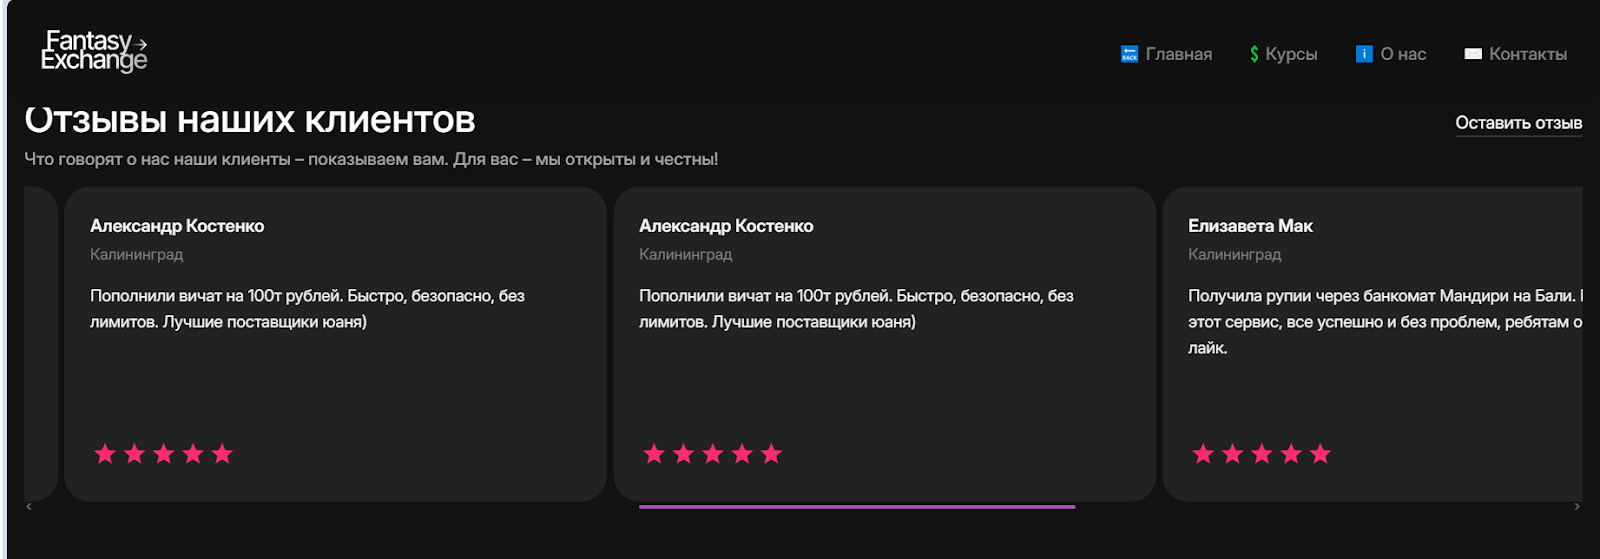Select first star in Елизавета Мак's rating
The height and width of the screenshot is (559, 1600).
coord(1203,454)
